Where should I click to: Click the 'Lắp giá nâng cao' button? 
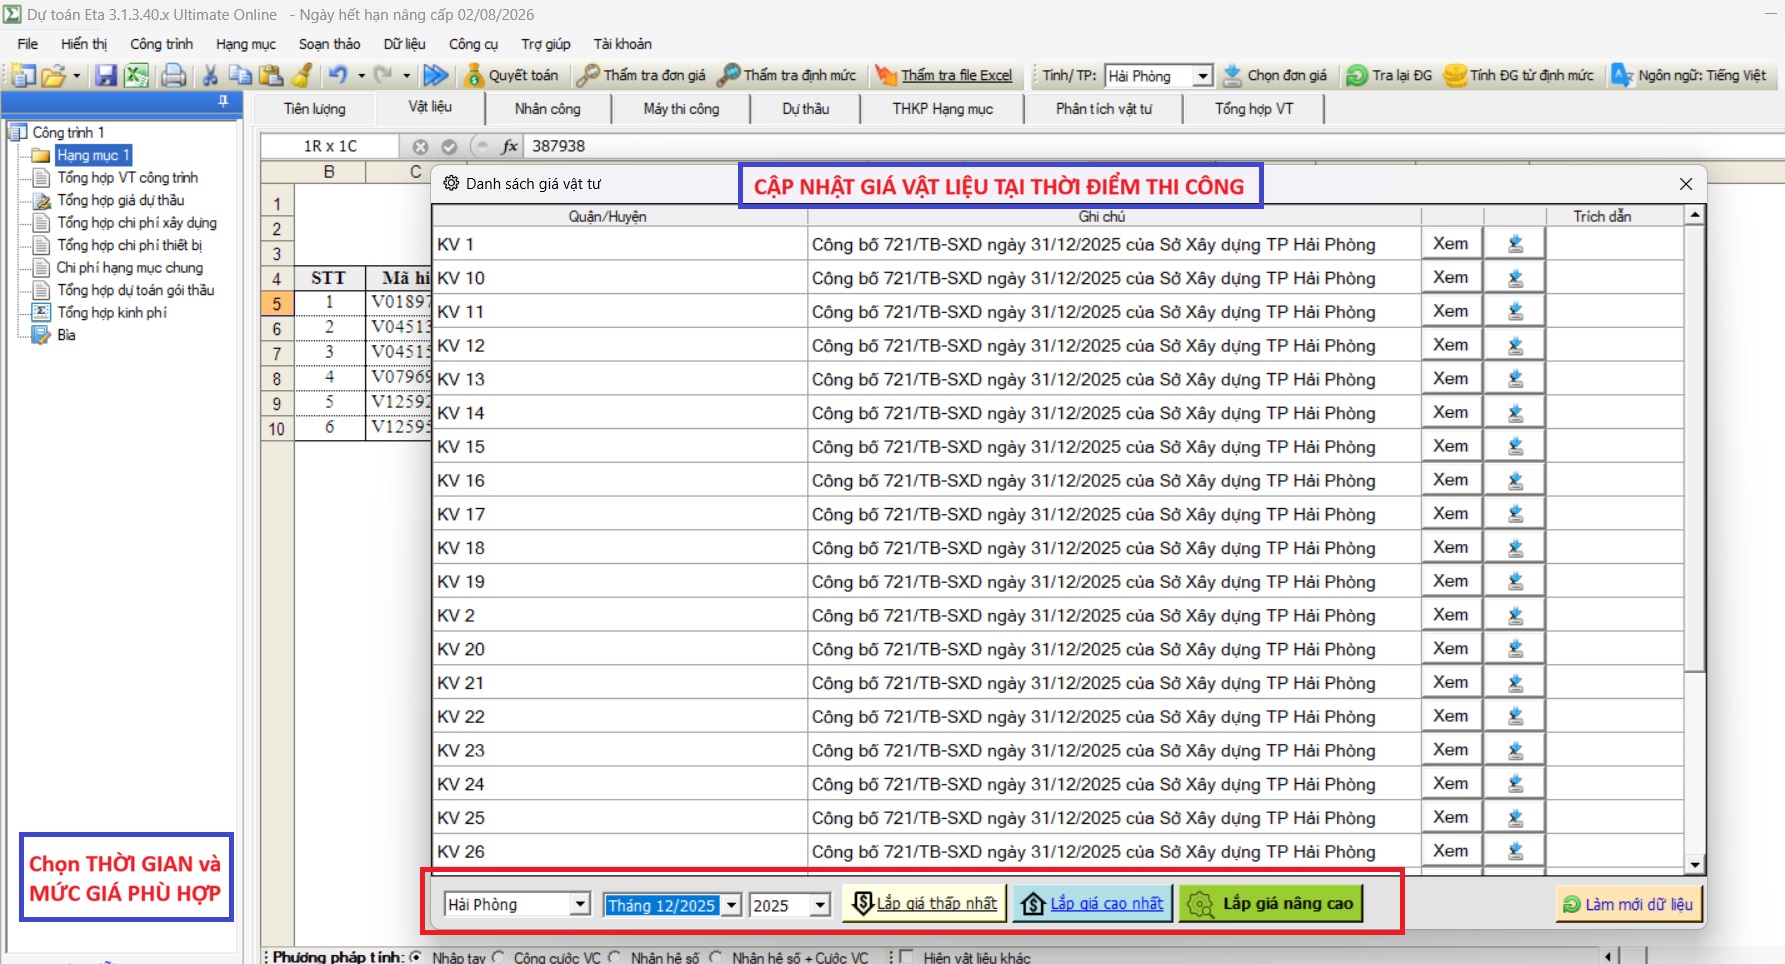pyautogui.click(x=1270, y=904)
